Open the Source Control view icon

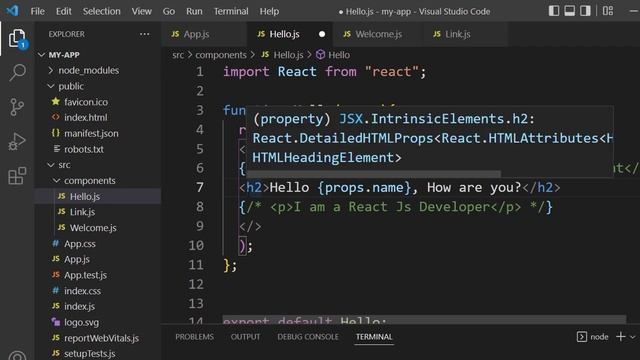[x=17, y=107]
